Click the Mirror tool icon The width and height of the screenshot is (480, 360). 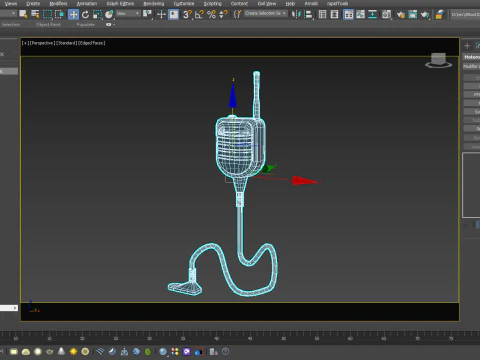(296, 14)
